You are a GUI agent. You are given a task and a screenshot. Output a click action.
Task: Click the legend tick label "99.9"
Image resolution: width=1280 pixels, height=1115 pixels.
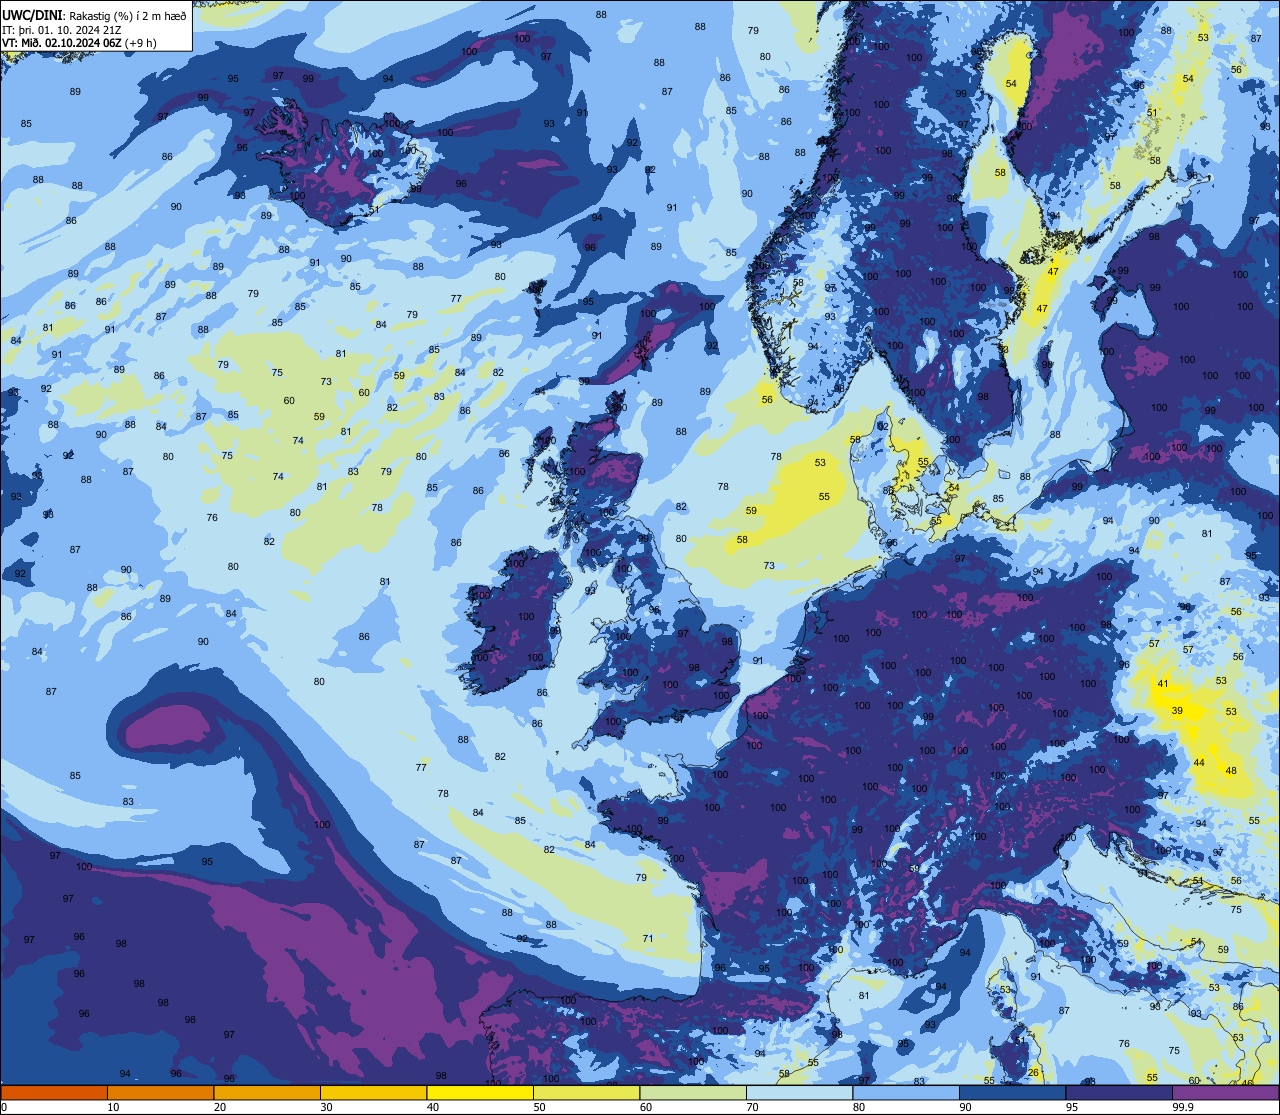coord(1183,1107)
